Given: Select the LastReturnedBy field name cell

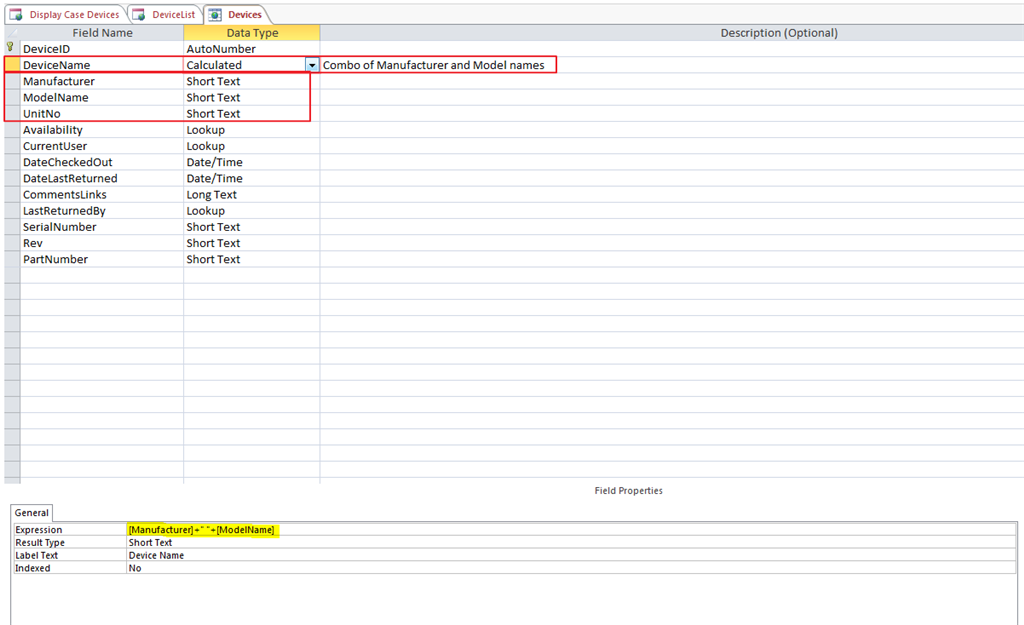Looking at the screenshot, I should coord(102,211).
